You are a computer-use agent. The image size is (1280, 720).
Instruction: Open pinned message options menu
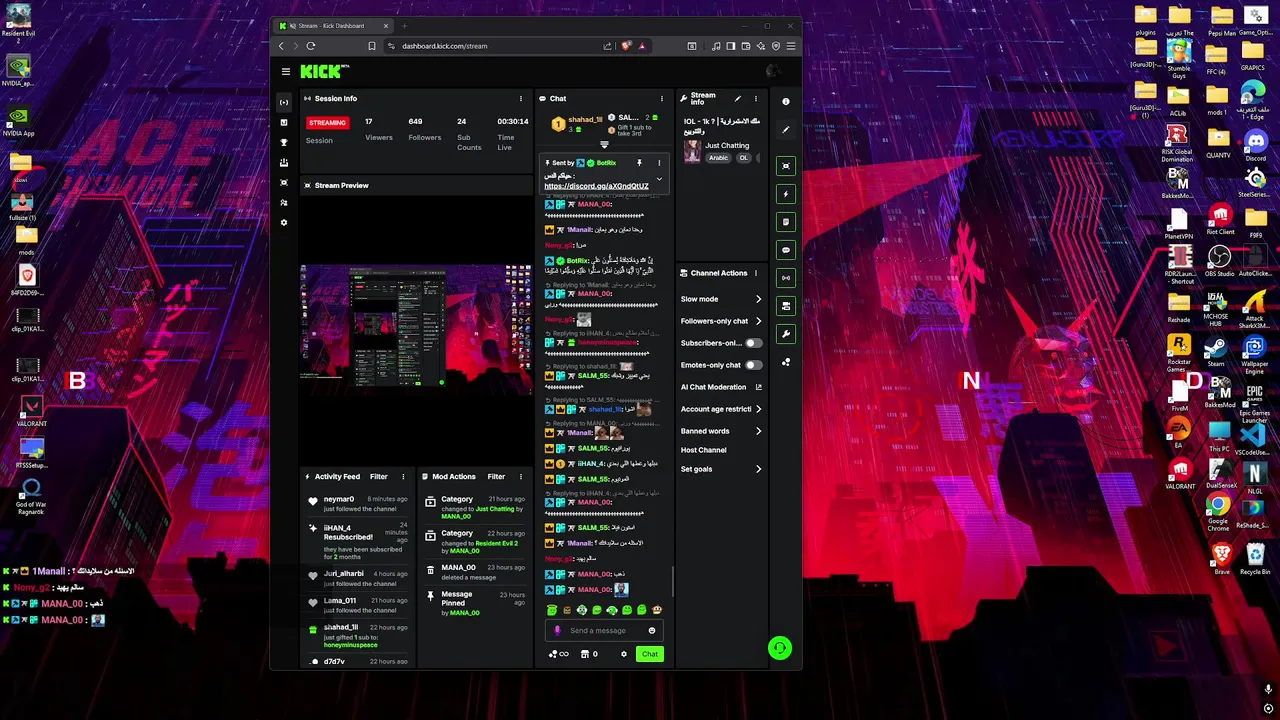[659, 163]
